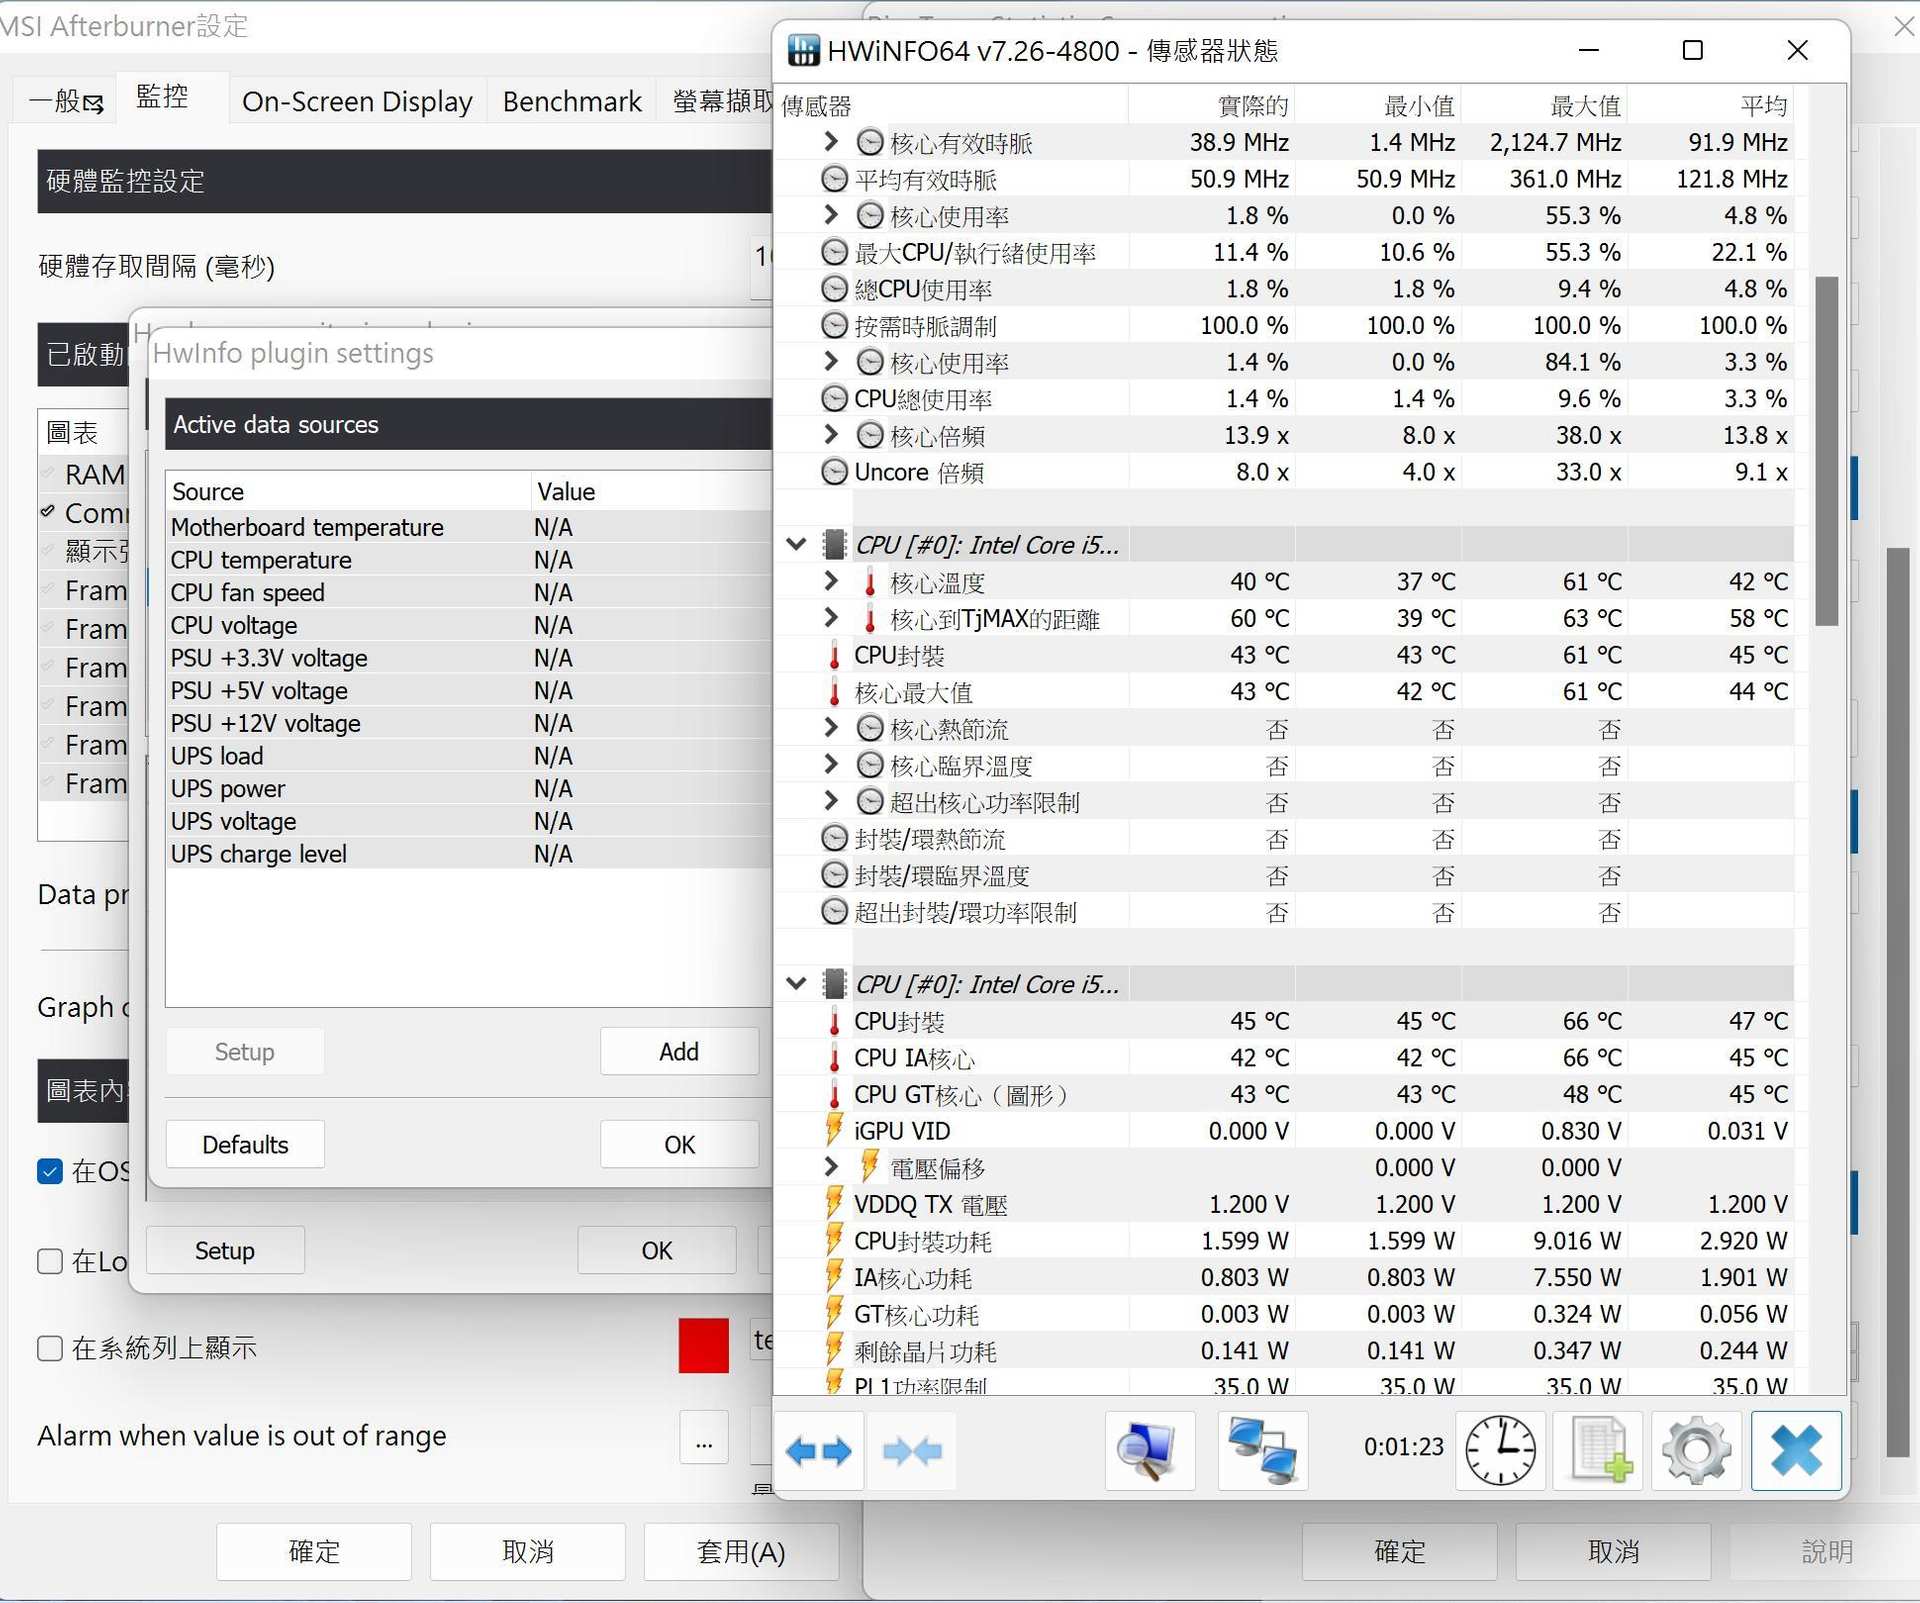Open the Benchmark tab
Viewport: 1920px width, 1603px height.
tap(571, 101)
